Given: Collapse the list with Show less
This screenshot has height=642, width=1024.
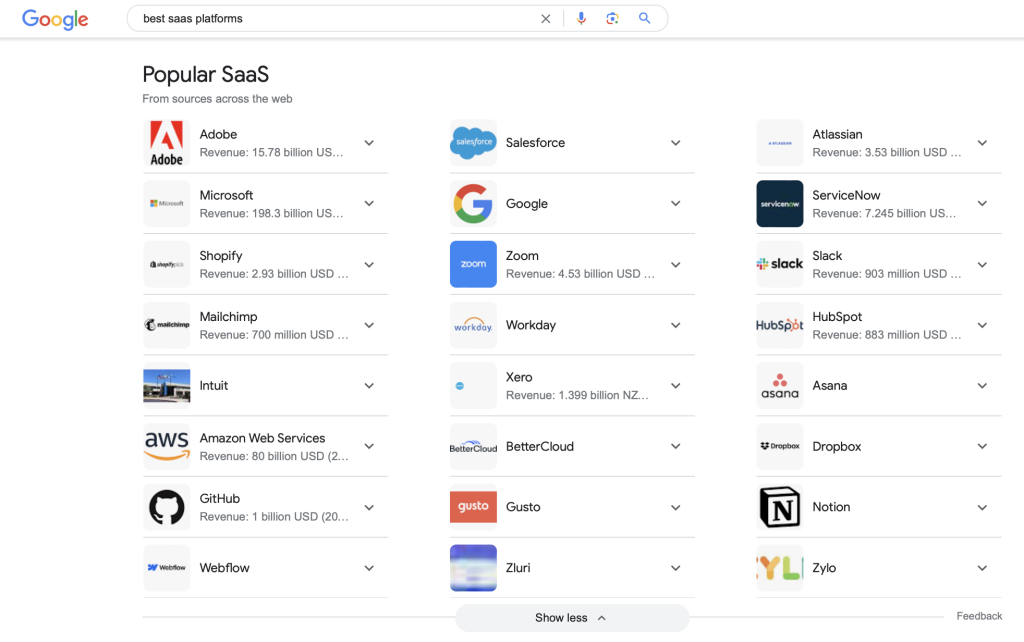Looking at the screenshot, I should point(572,618).
